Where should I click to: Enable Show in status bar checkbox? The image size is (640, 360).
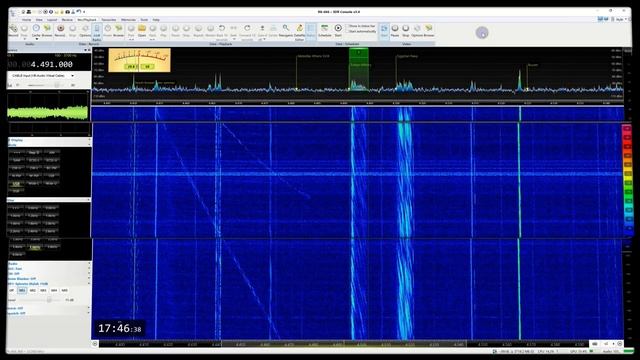pos(361,26)
